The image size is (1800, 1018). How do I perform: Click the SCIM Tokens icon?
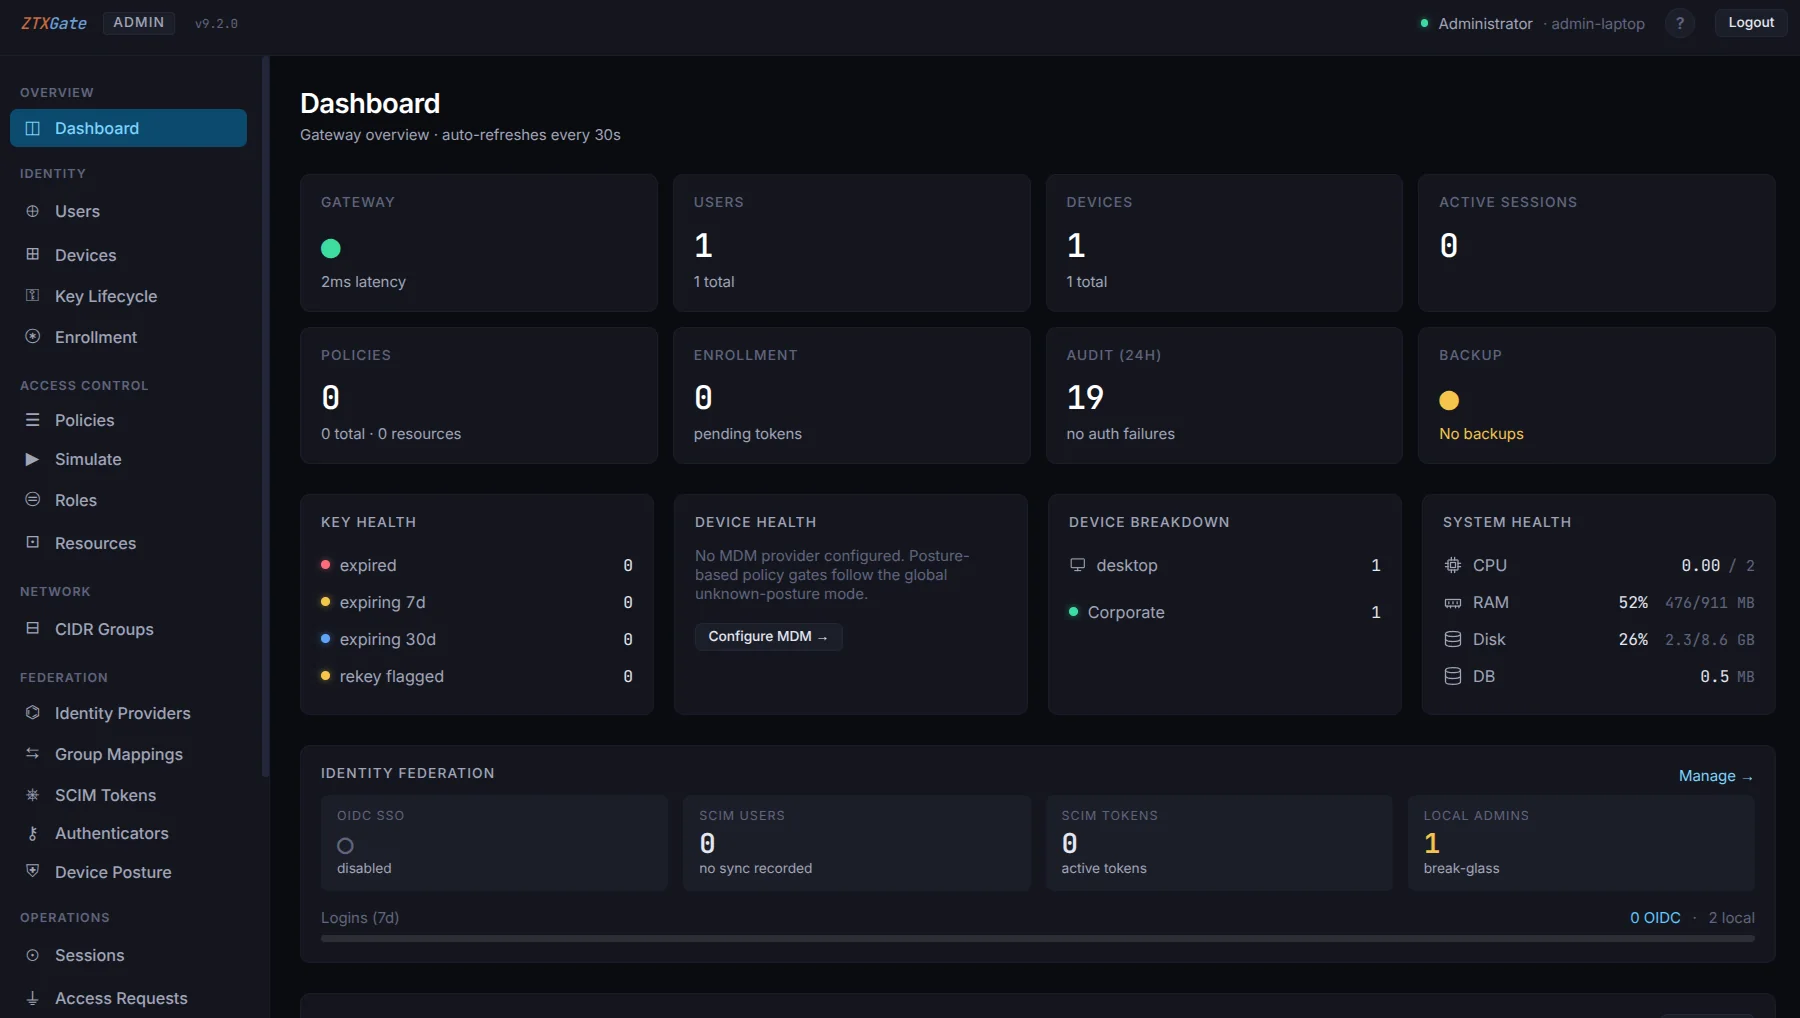coord(32,795)
